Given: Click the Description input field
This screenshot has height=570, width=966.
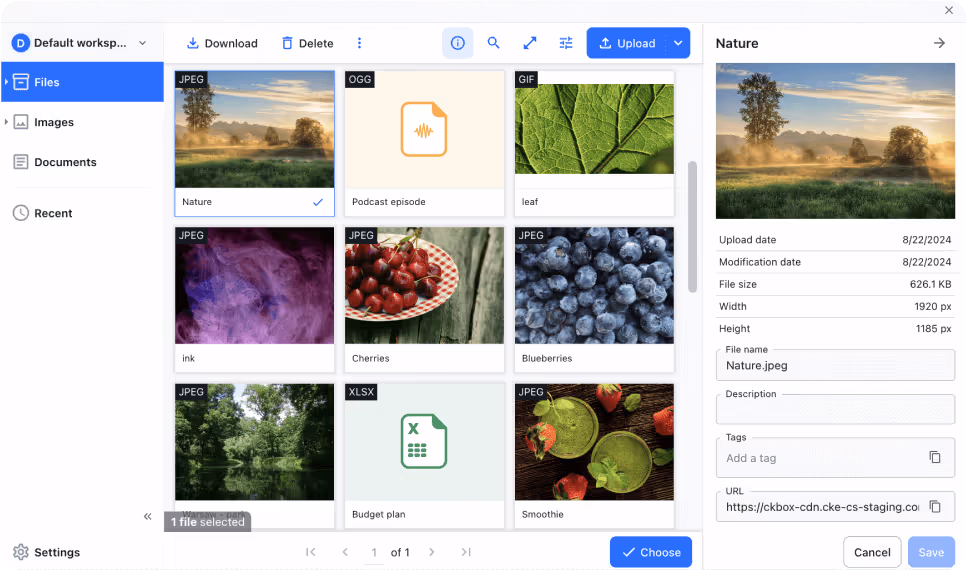Looking at the screenshot, I should [x=834, y=410].
